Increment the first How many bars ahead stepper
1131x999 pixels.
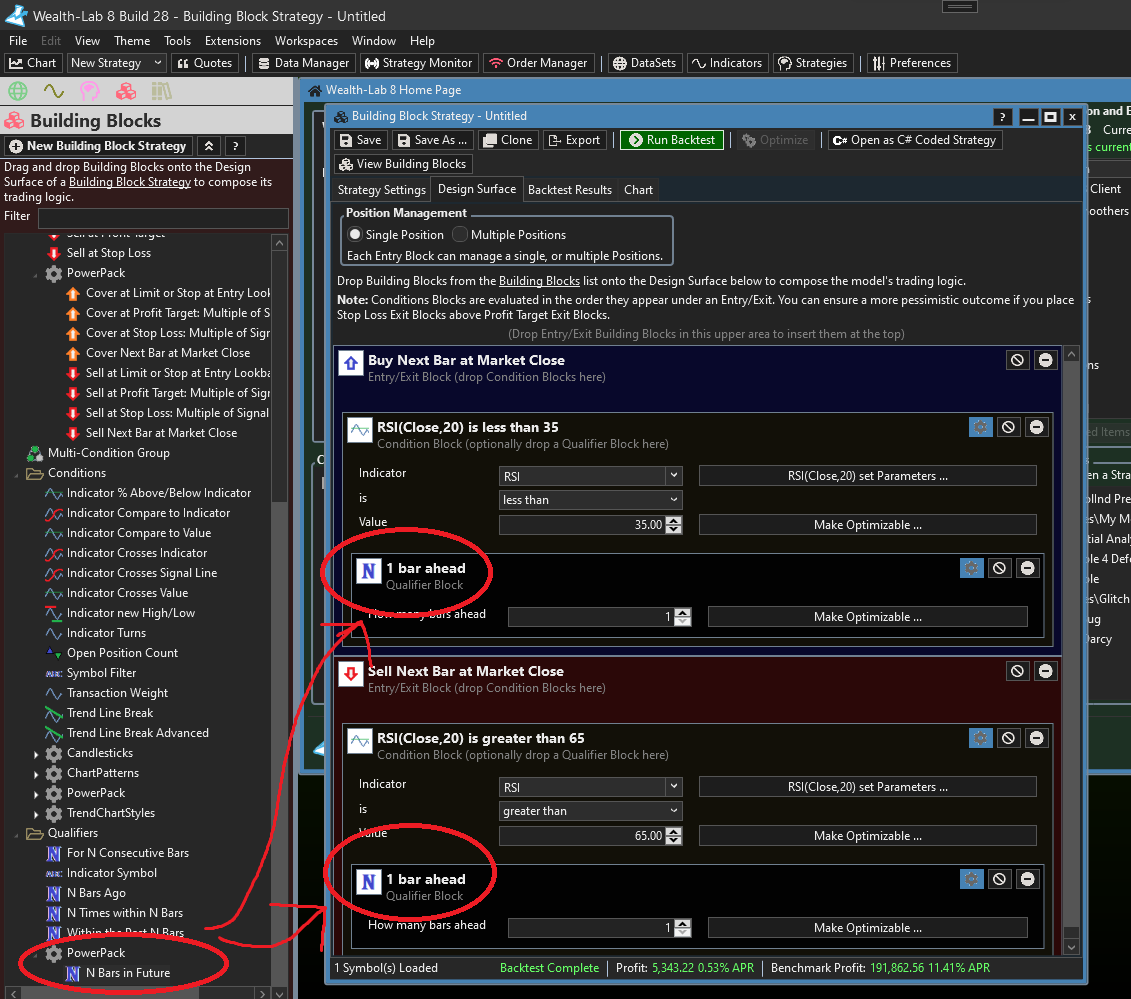pyautogui.click(x=683, y=613)
